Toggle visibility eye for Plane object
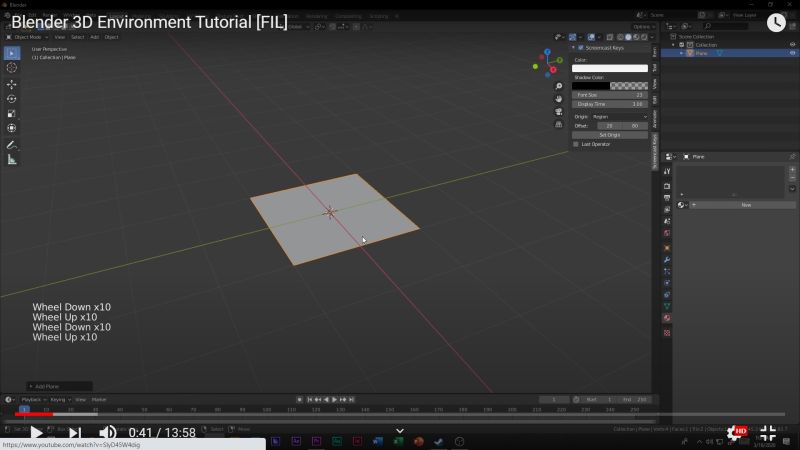 (792, 53)
